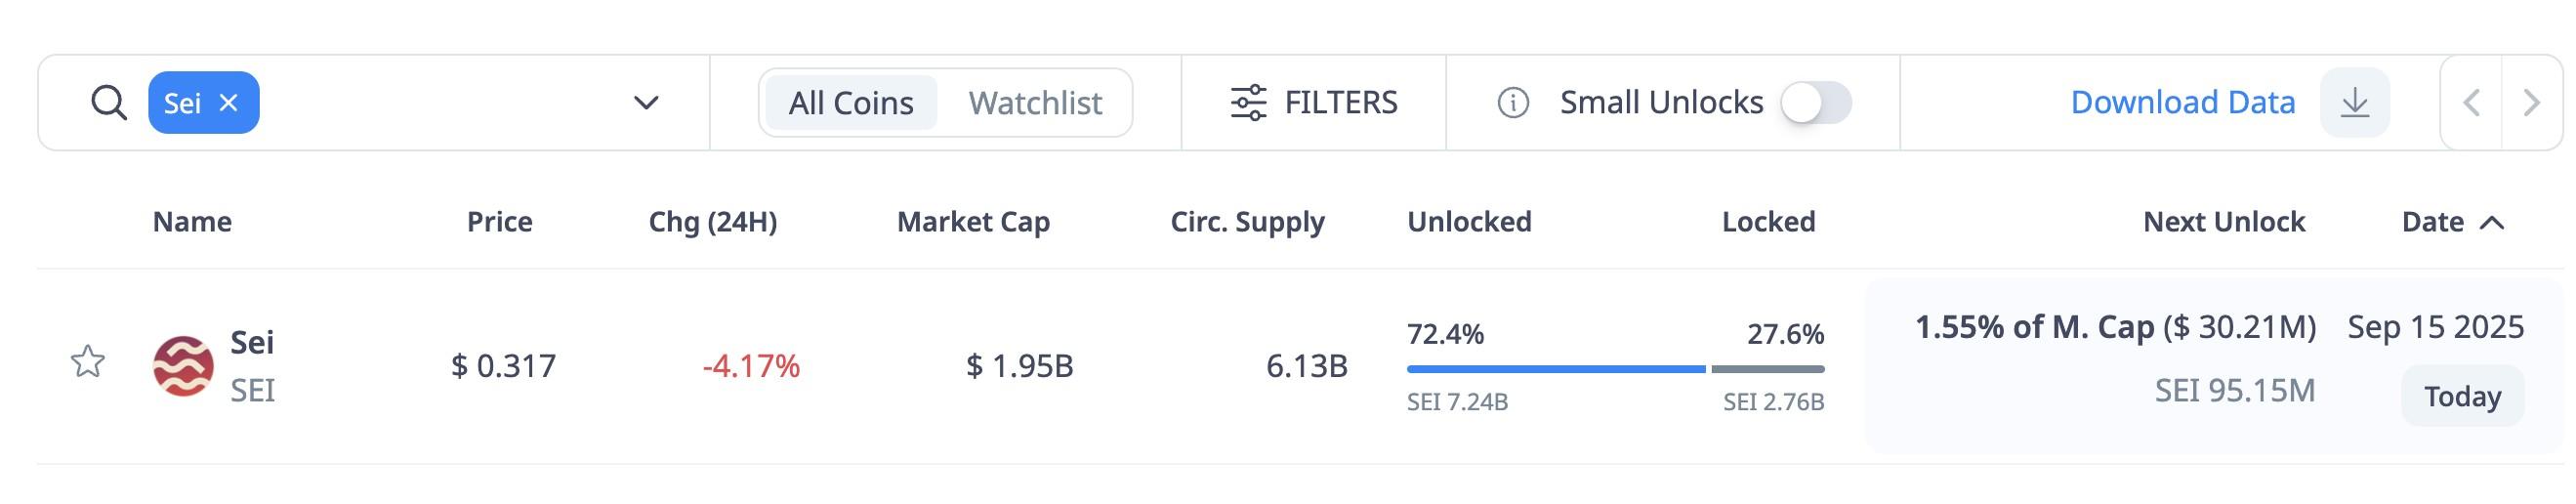2576x504 pixels.
Task: Click the Today badge
Action: coord(2462,396)
